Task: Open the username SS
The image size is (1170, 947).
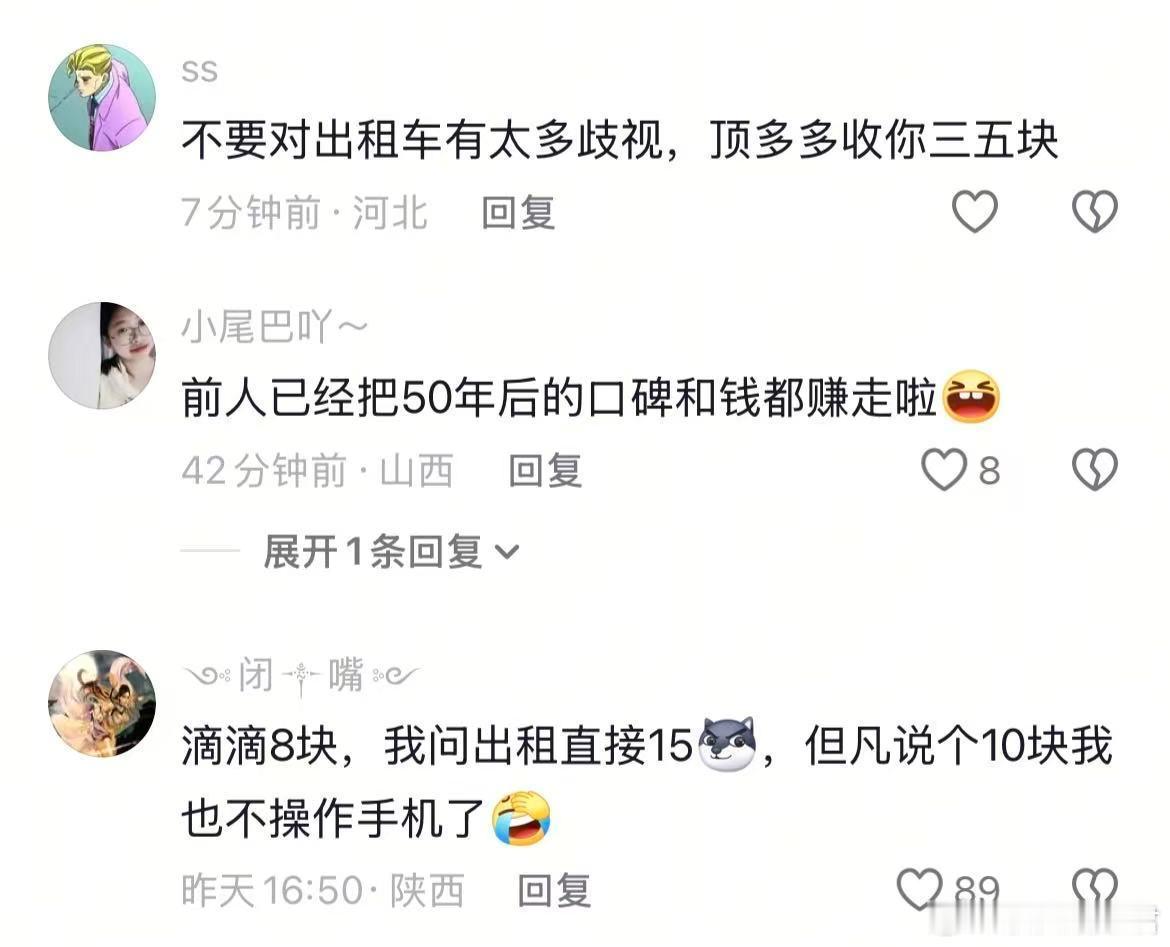Action: point(199,72)
